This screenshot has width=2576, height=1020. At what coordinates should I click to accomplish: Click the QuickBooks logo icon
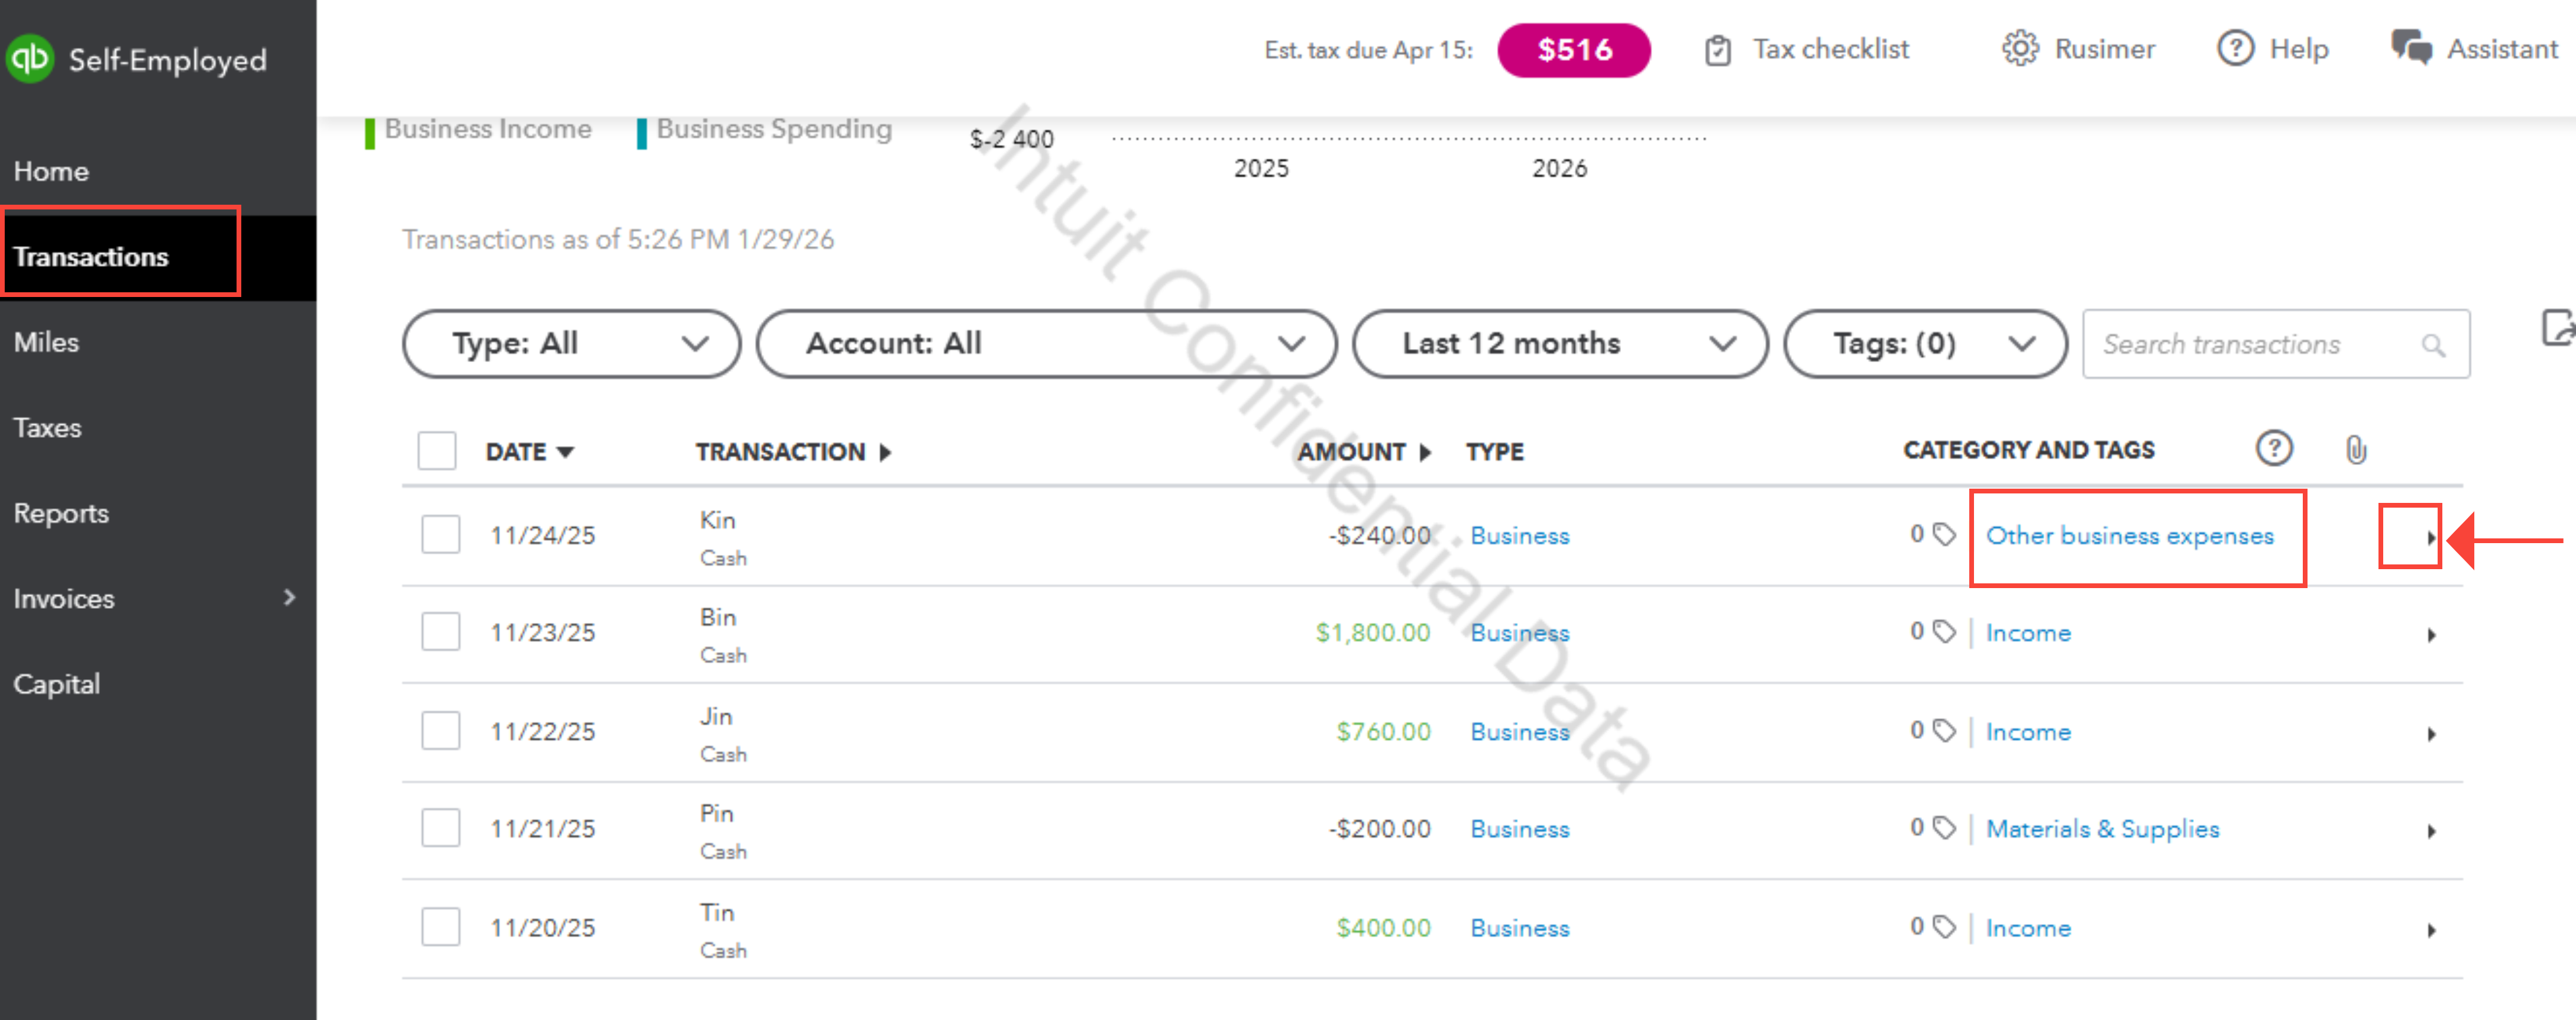(30, 58)
